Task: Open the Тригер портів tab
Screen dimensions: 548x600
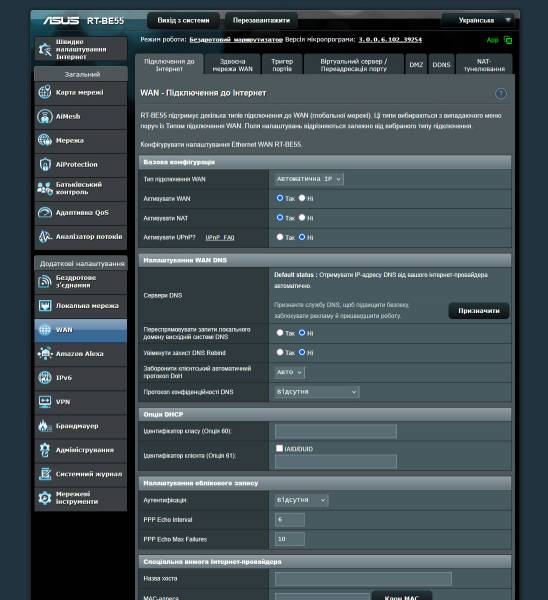Action: 282,65
